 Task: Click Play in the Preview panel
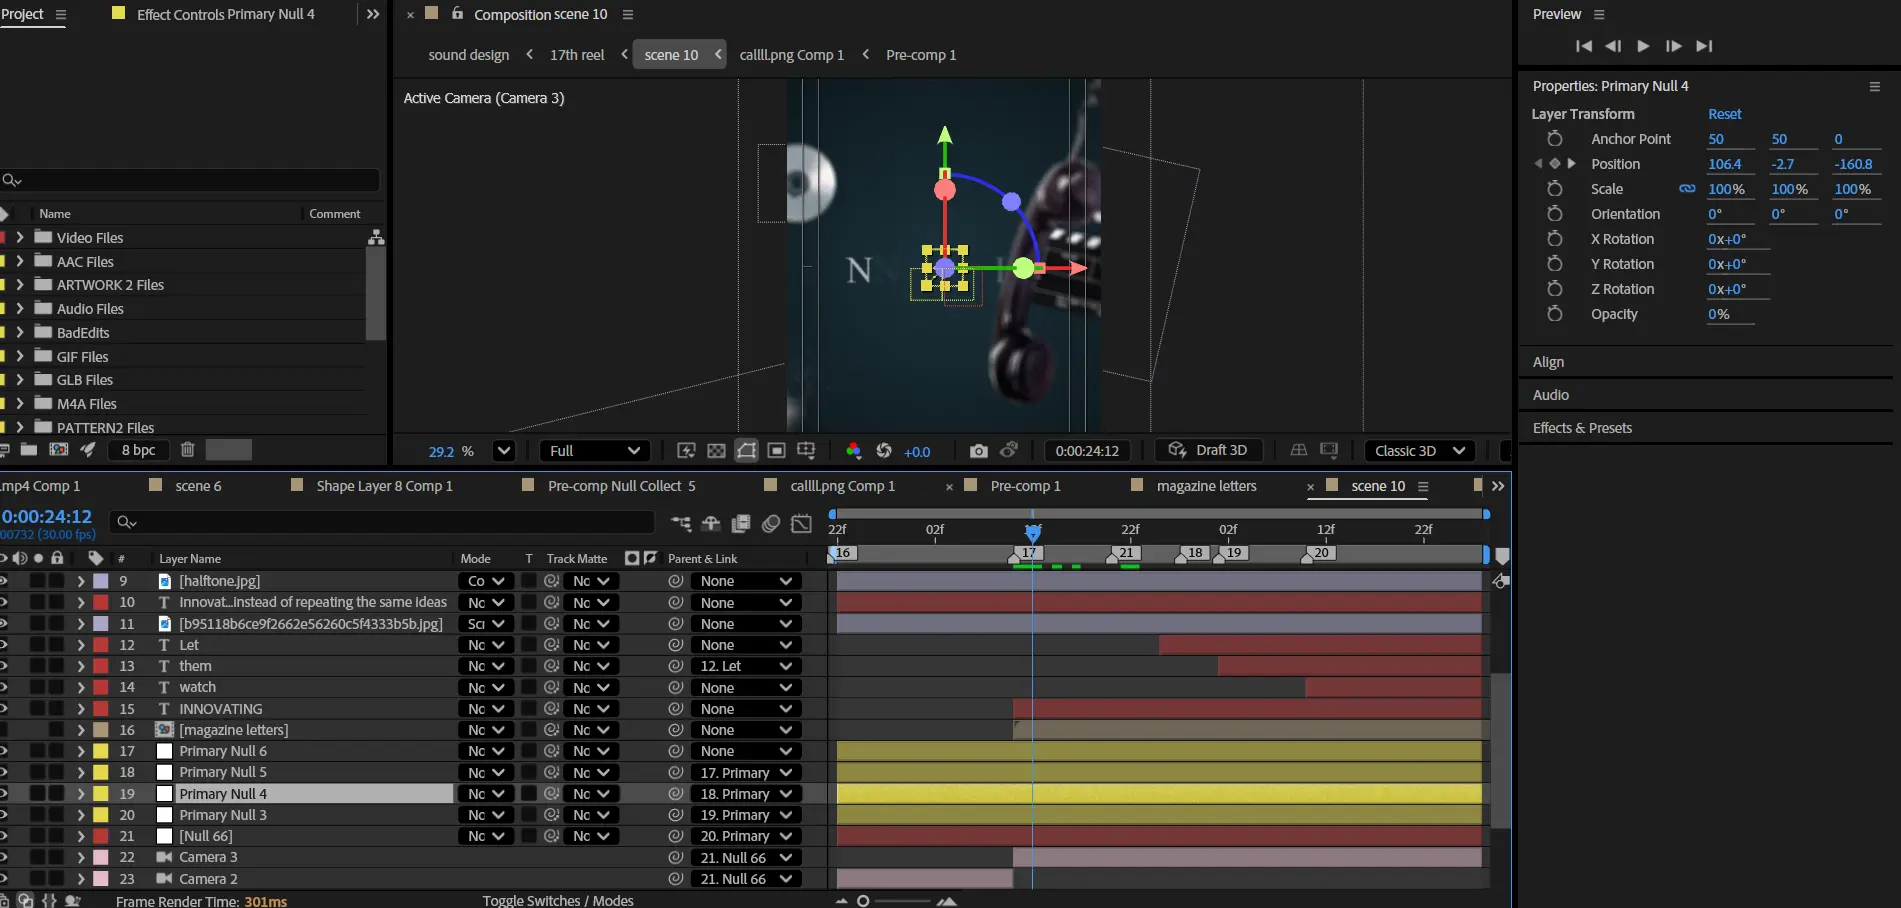click(1643, 46)
